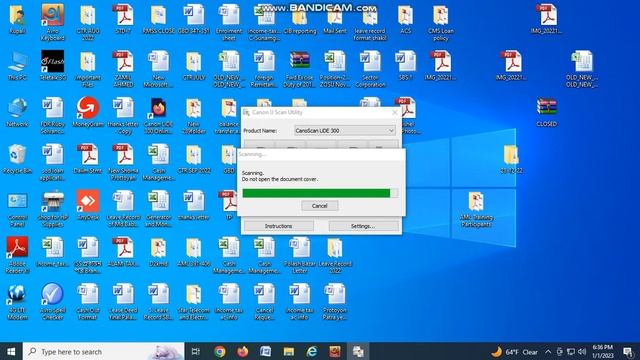Open File Explorer from the taskbar
This screenshot has height=360, width=640.
tap(289, 351)
